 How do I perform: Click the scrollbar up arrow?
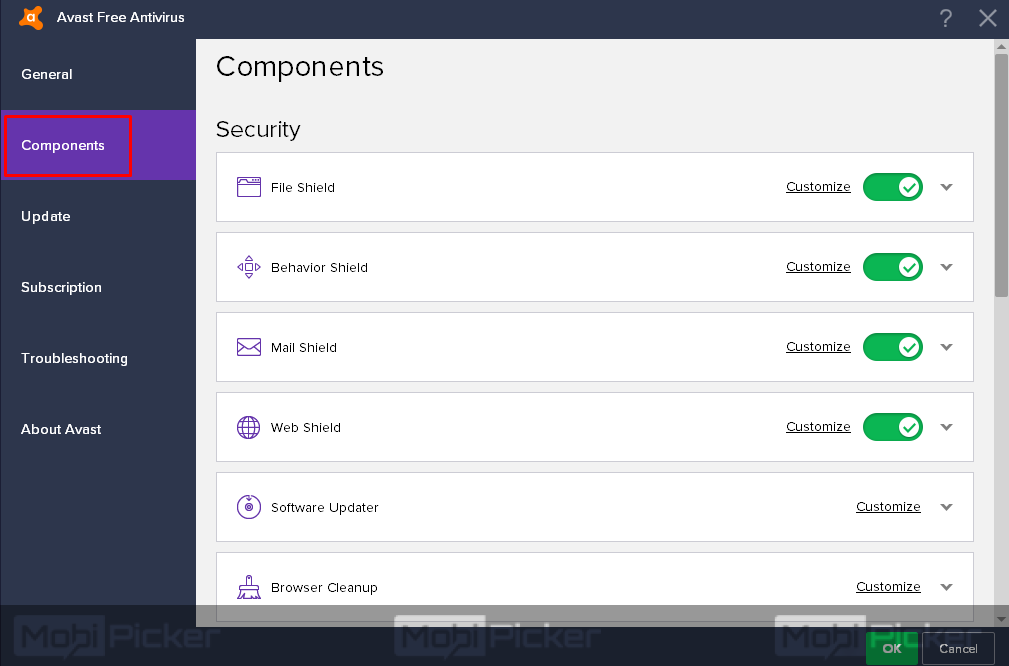point(1001,46)
